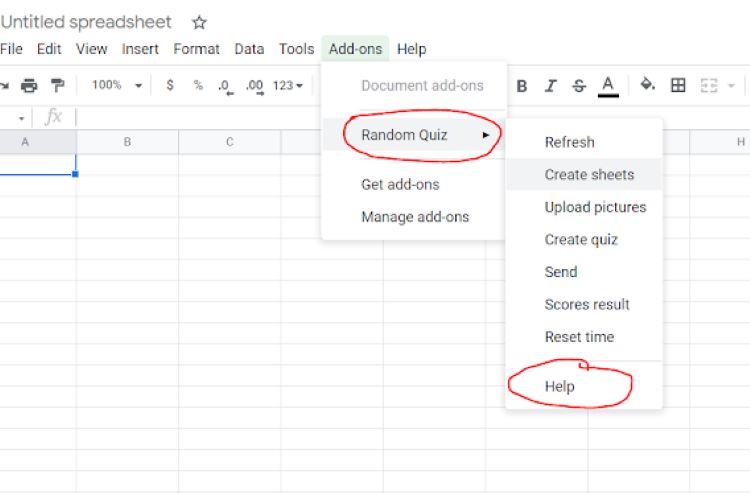Select column A header
Screen dimensions: 750x494
(x=38, y=142)
